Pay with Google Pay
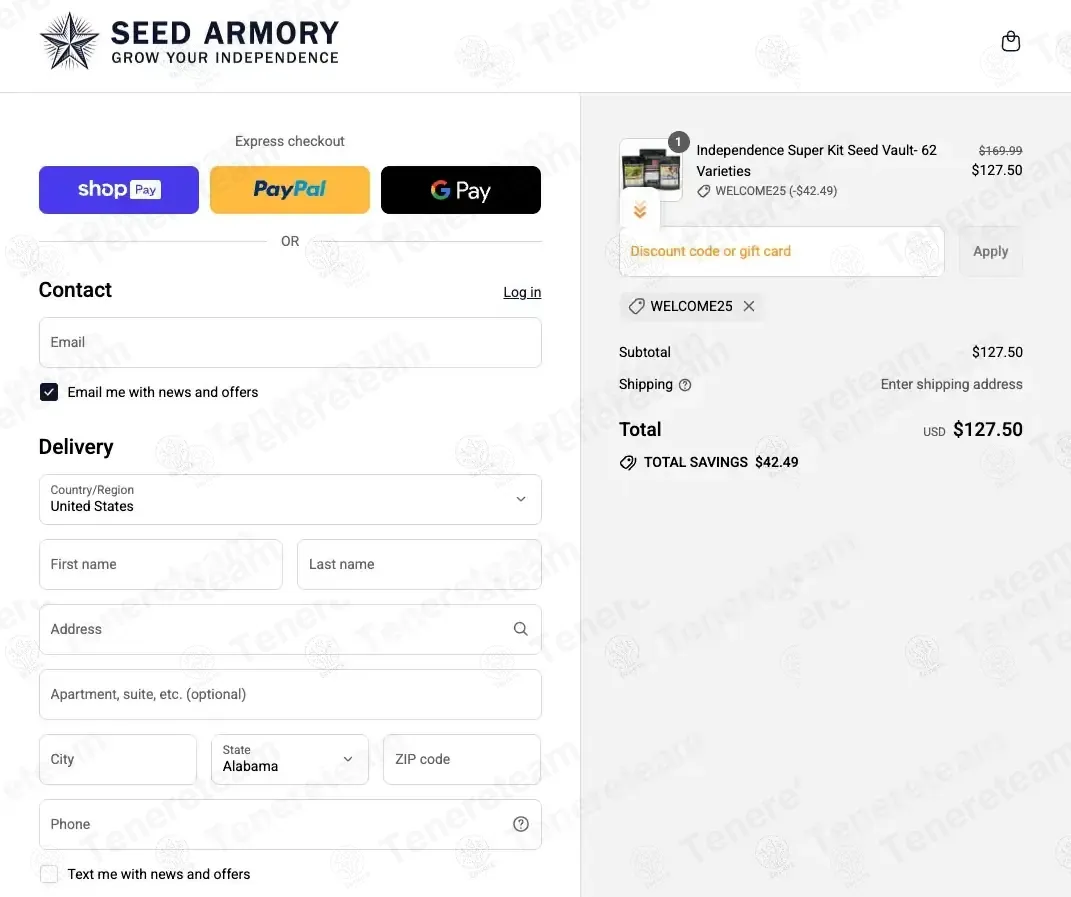This screenshot has width=1071, height=897. [460, 190]
